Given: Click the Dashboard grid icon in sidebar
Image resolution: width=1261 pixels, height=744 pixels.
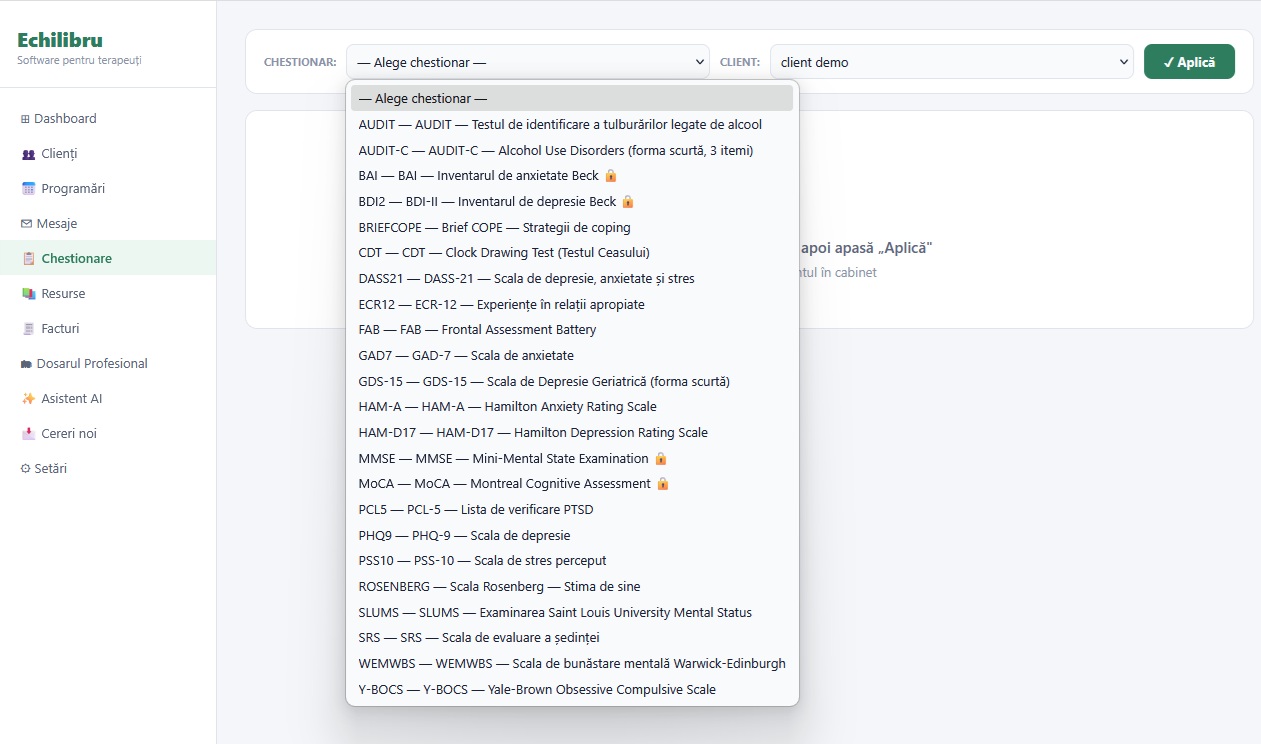Looking at the screenshot, I should click(x=25, y=119).
